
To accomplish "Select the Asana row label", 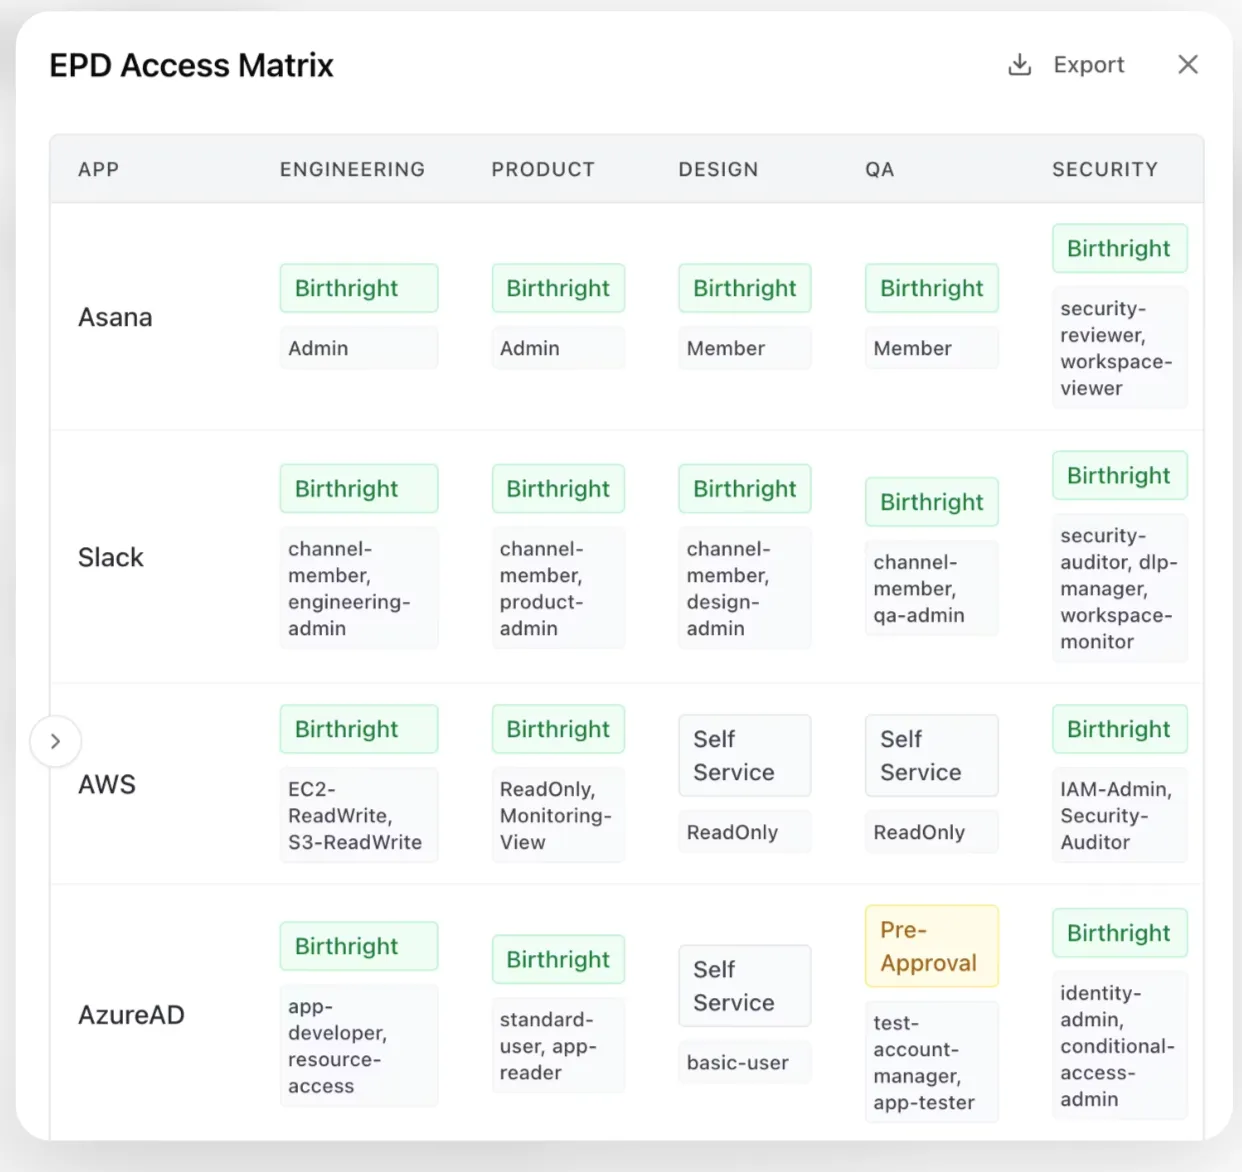I will coord(115,317).
